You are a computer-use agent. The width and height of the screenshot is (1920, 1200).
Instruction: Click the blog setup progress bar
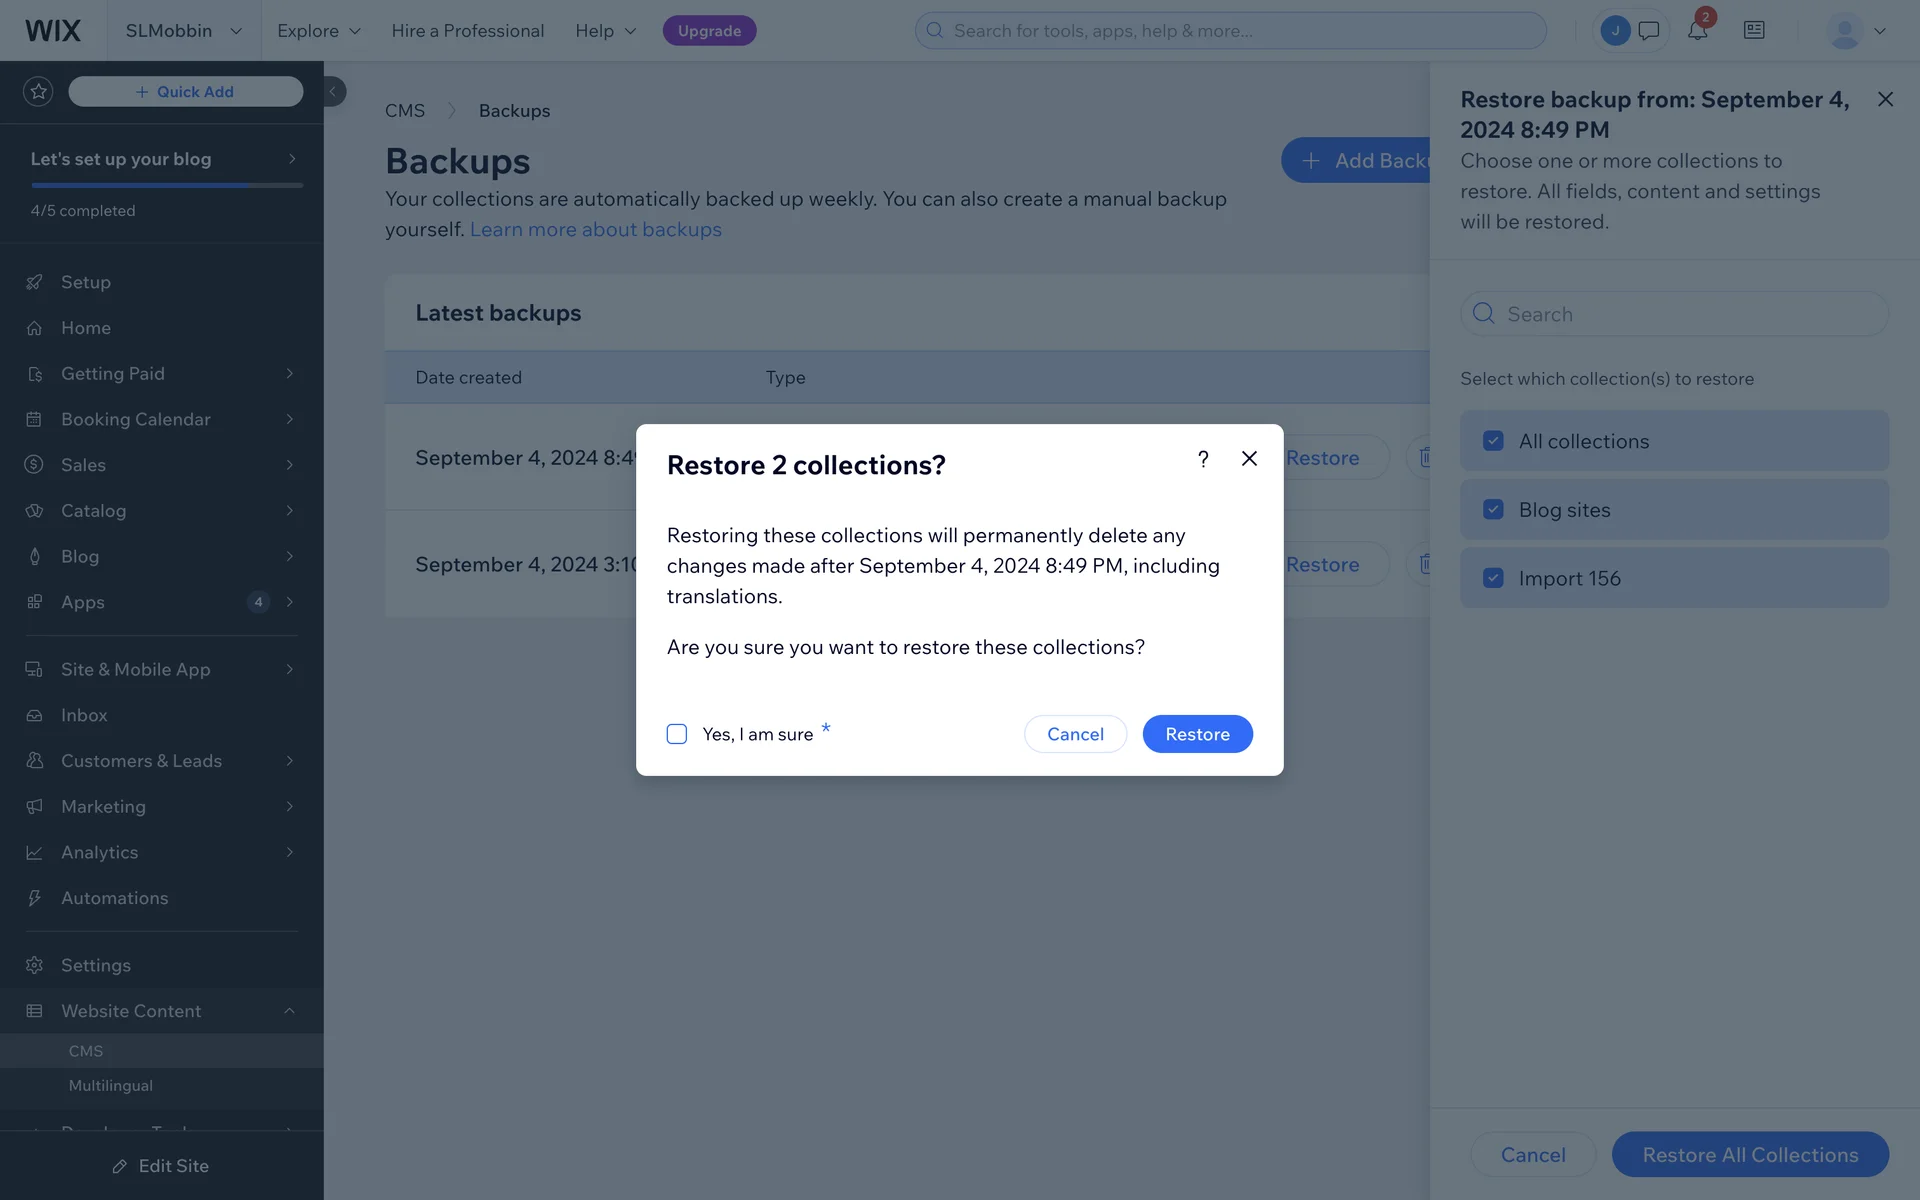click(167, 185)
